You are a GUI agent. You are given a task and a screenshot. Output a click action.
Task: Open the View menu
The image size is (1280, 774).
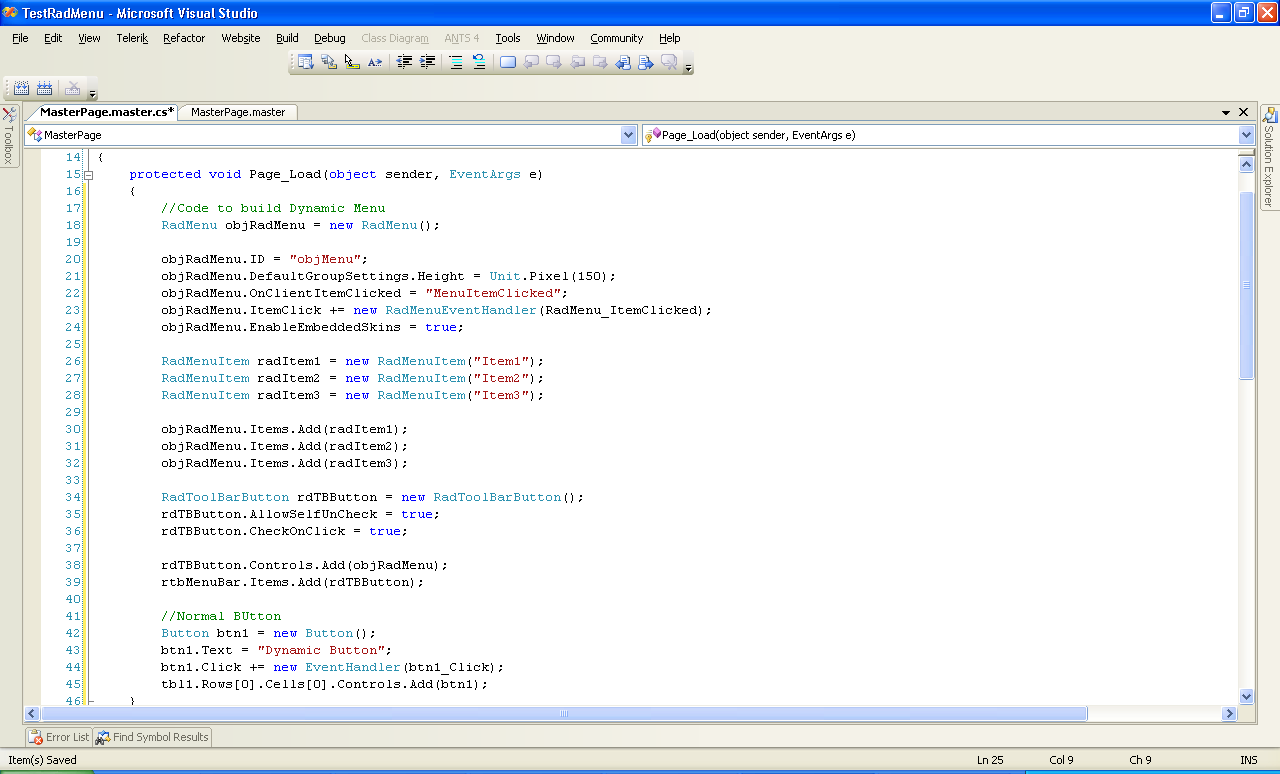[89, 38]
